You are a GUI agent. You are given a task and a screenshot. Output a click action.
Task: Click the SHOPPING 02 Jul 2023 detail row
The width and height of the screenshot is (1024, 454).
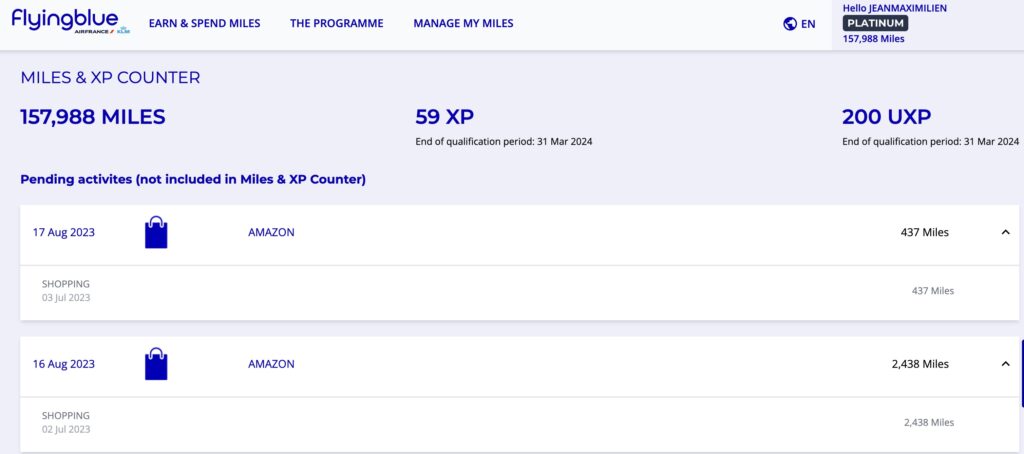pos(66,422)
